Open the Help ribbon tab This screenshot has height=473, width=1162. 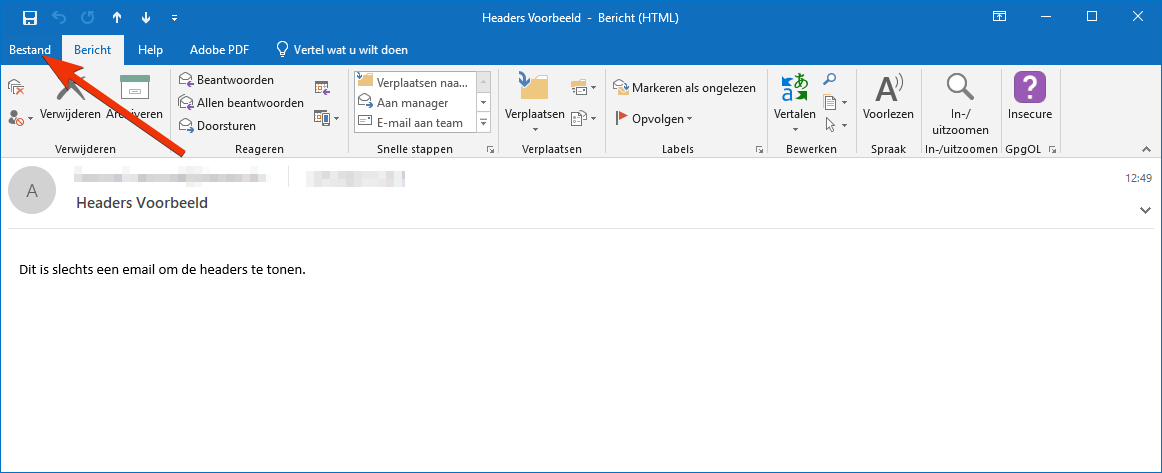[x=150, y=49]
